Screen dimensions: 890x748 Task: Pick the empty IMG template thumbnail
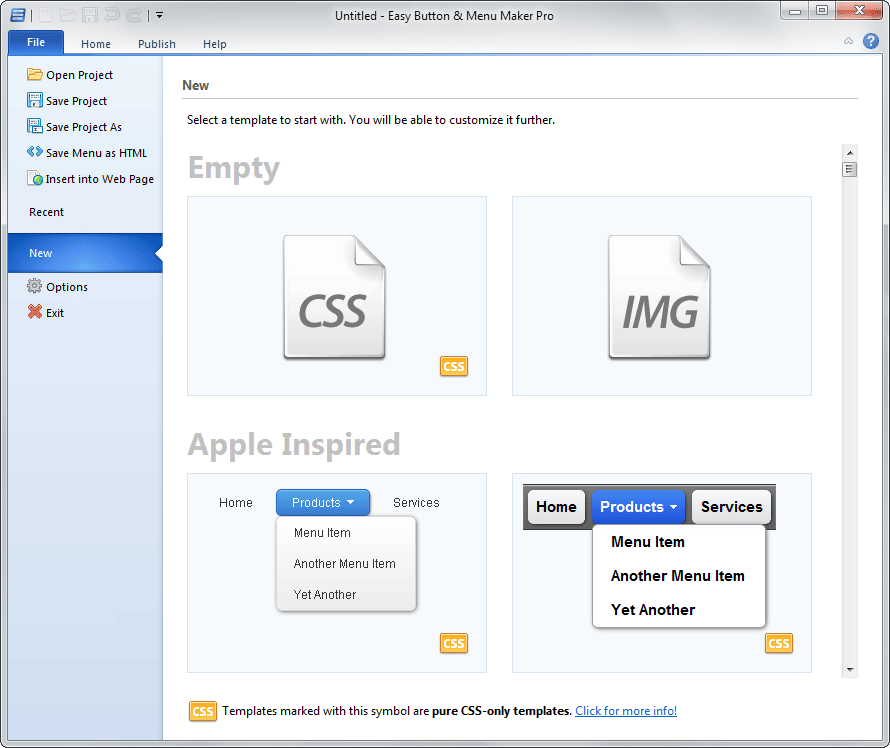pos(661,296)
